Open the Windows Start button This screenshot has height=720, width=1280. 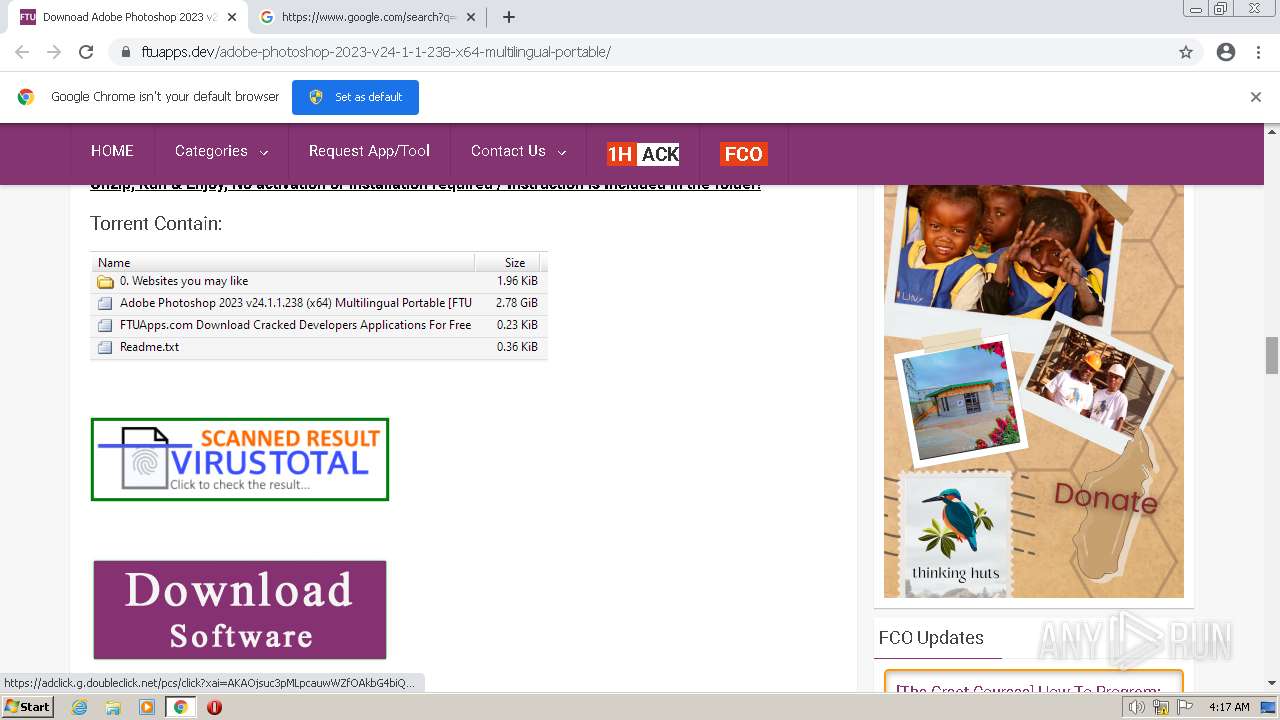27,707
